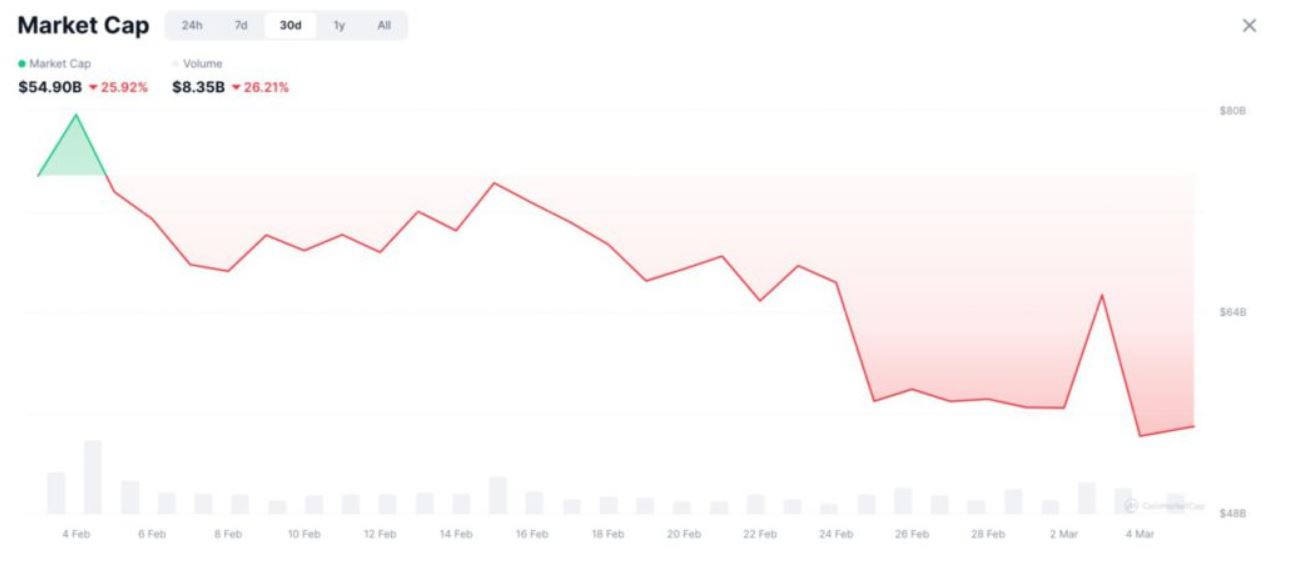Switch chart range to 1y
1289x587 pixels.
click(339, 26)
